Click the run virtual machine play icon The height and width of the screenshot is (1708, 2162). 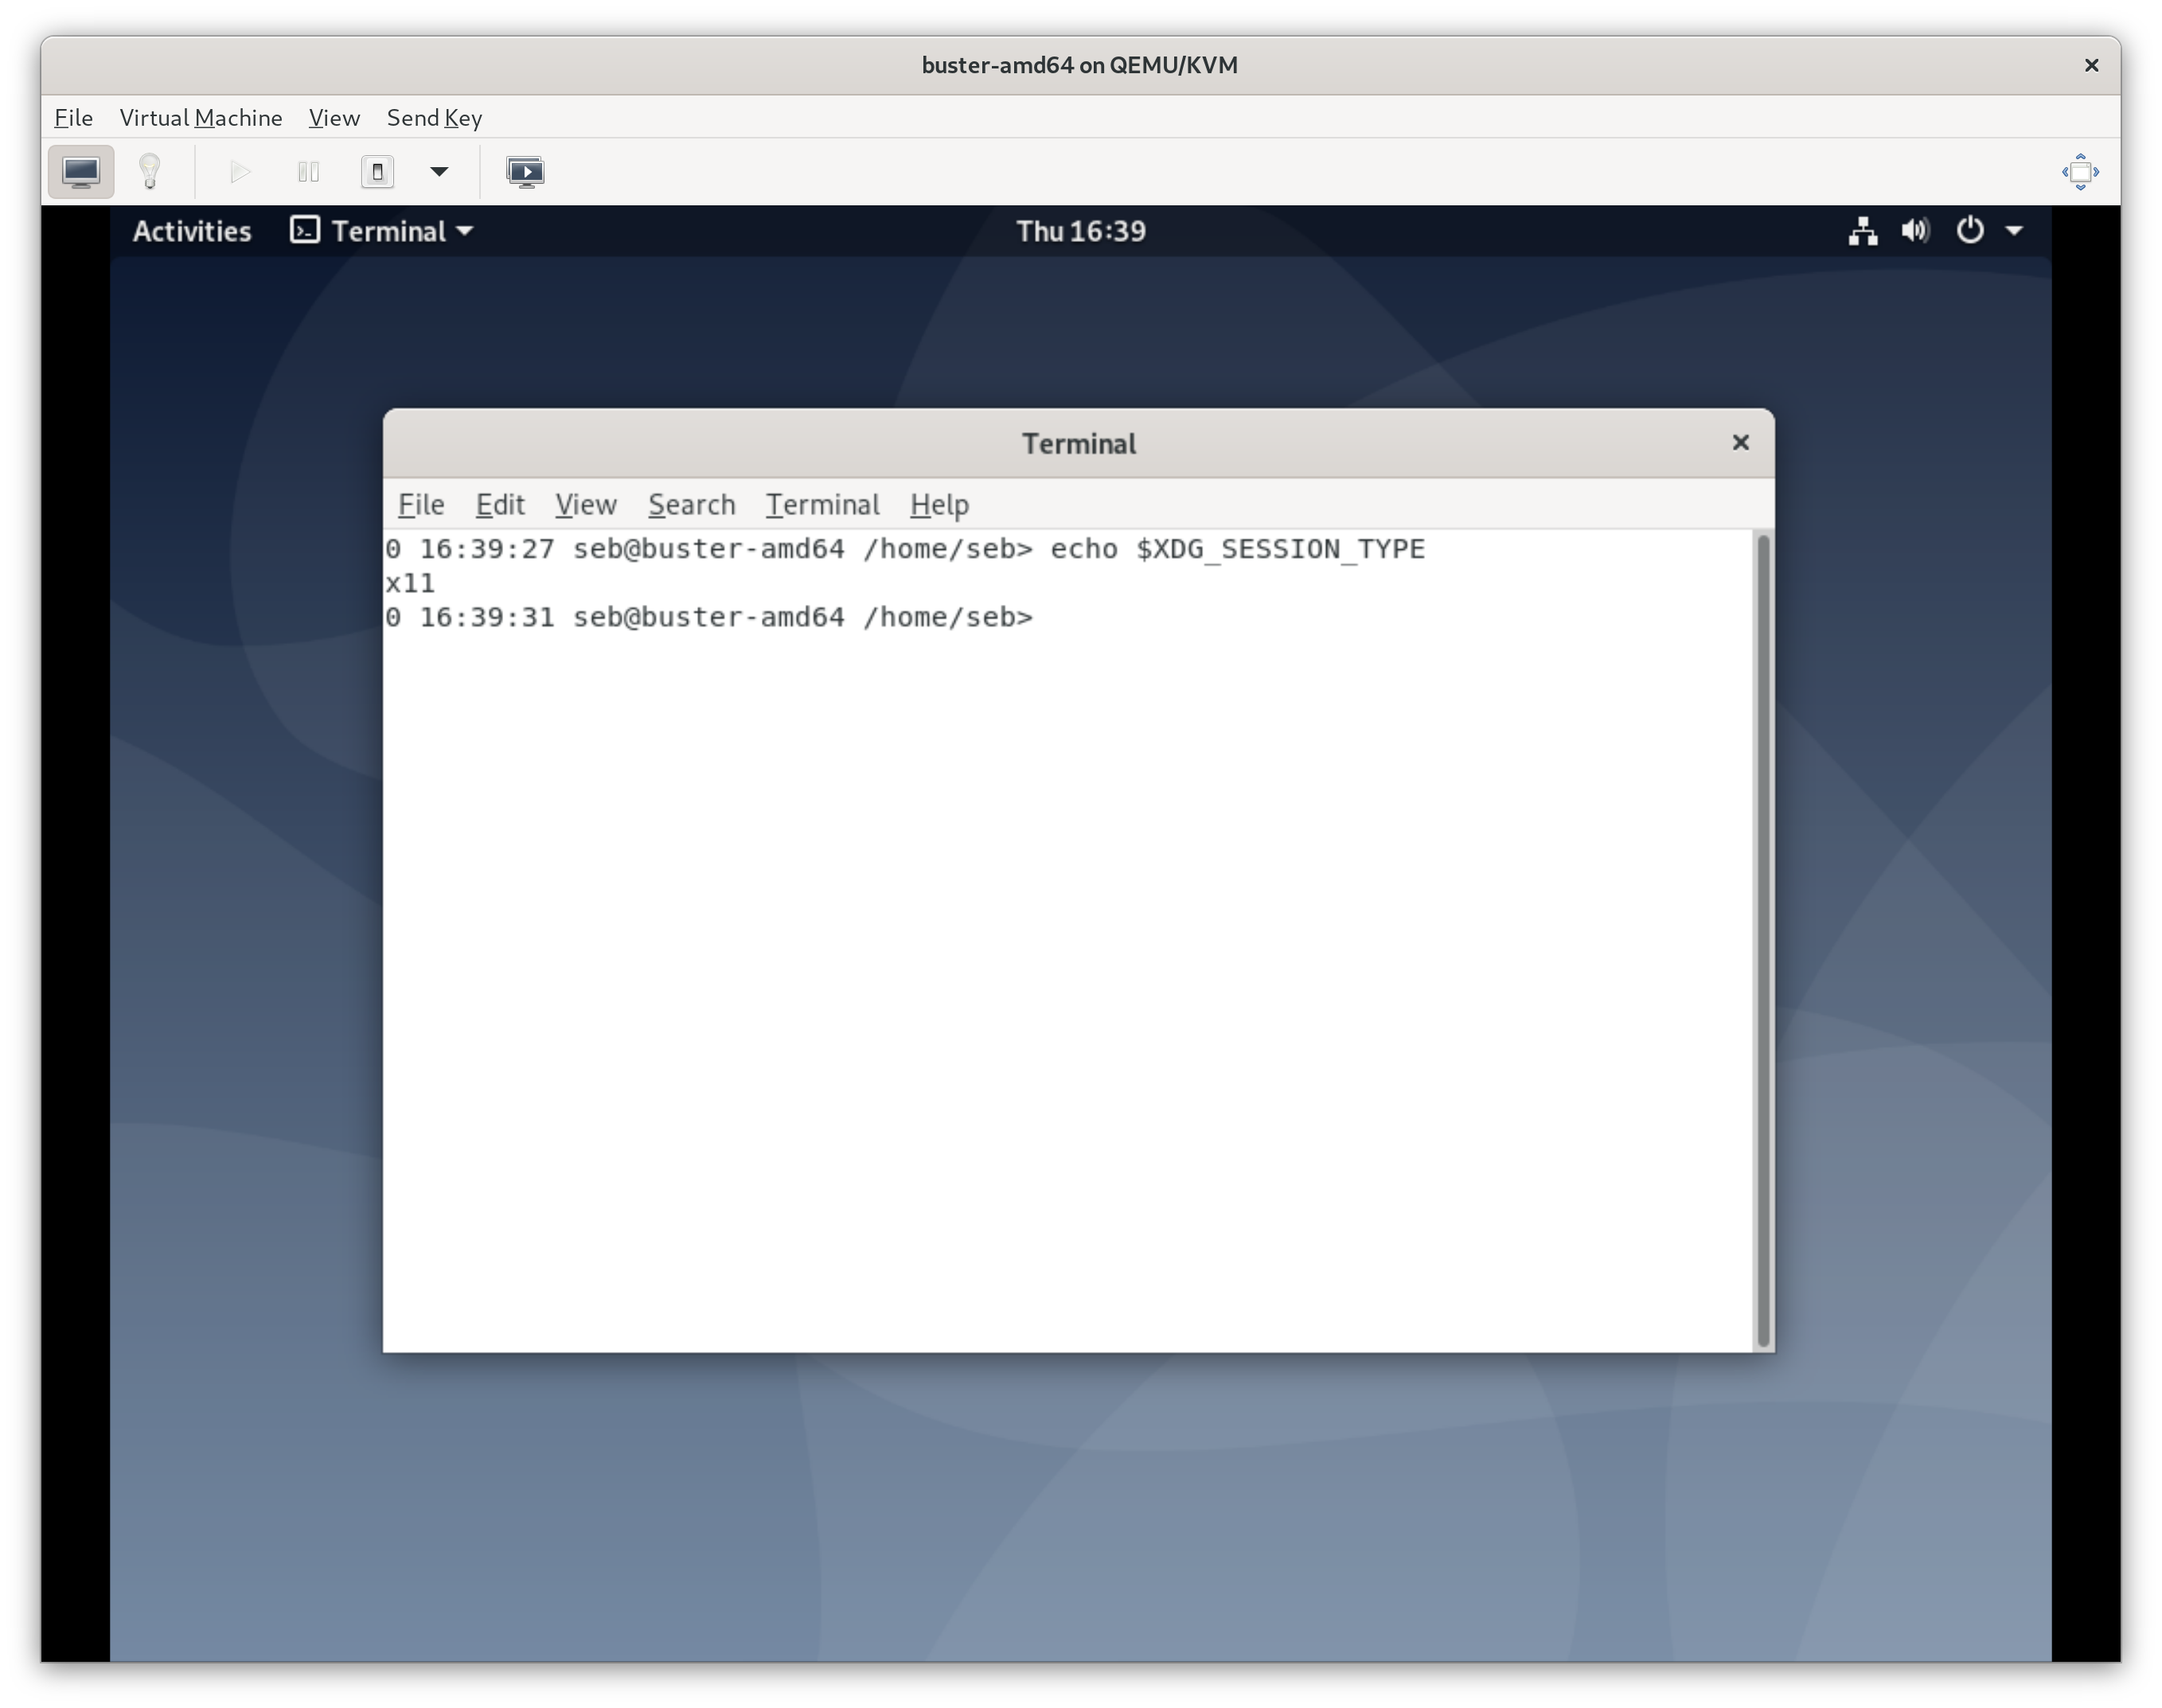click(x=238, y=171)
